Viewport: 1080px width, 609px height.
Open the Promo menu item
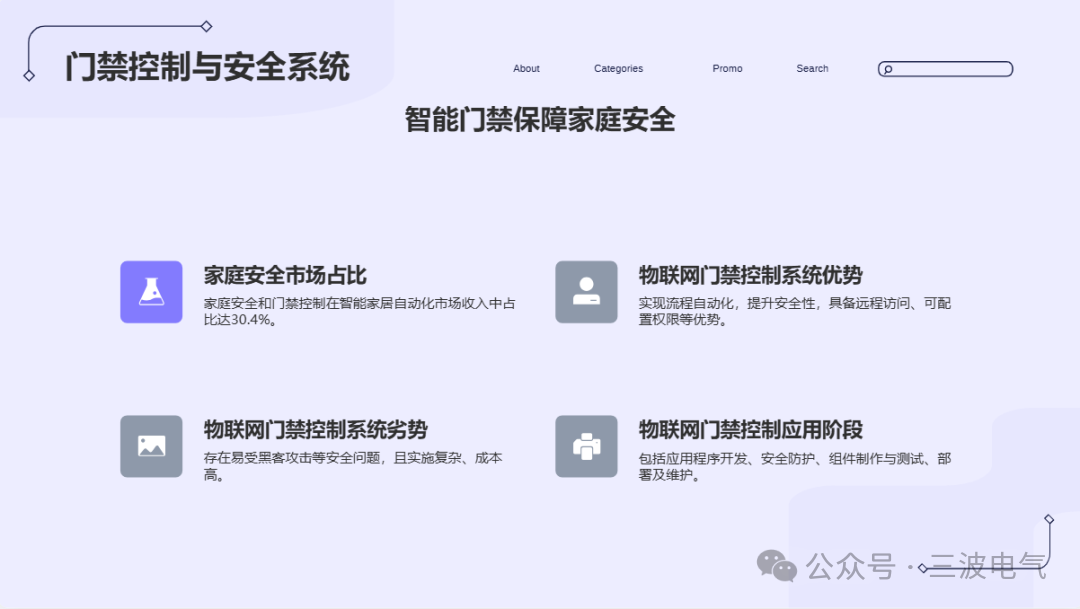click(x=727, y=69)
